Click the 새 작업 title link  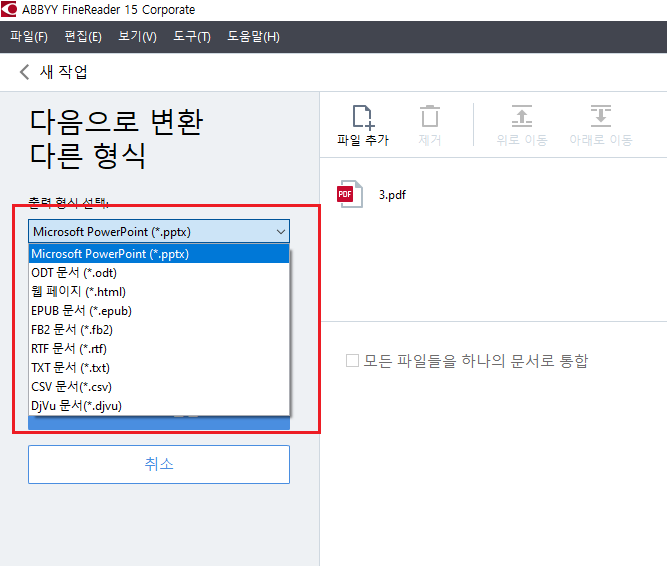[64, 72]
